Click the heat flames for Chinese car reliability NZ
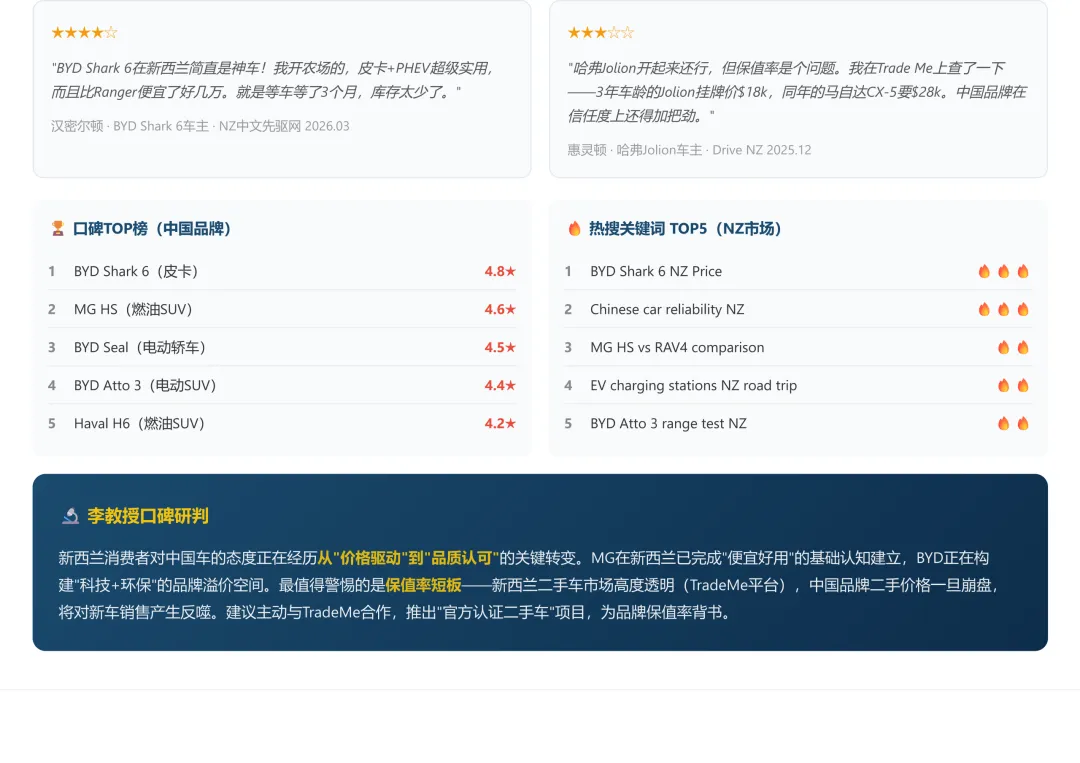Viewport: 1080px width, 763px height. (1004, 309)
